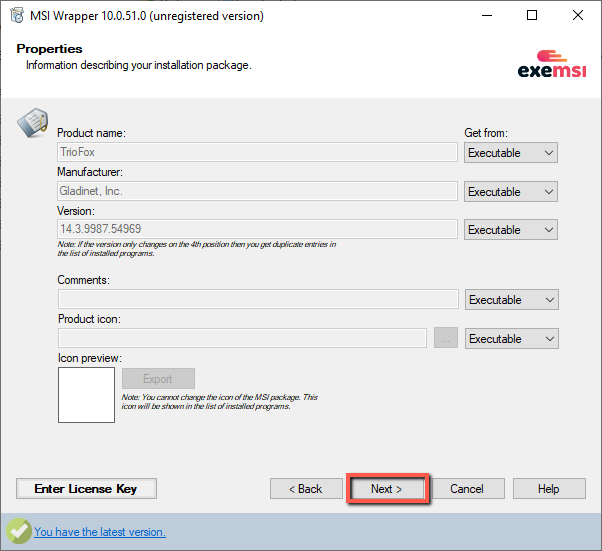Click the green checkmark status icon
This screenshot has height=551, width=602.
coord(18,531)
